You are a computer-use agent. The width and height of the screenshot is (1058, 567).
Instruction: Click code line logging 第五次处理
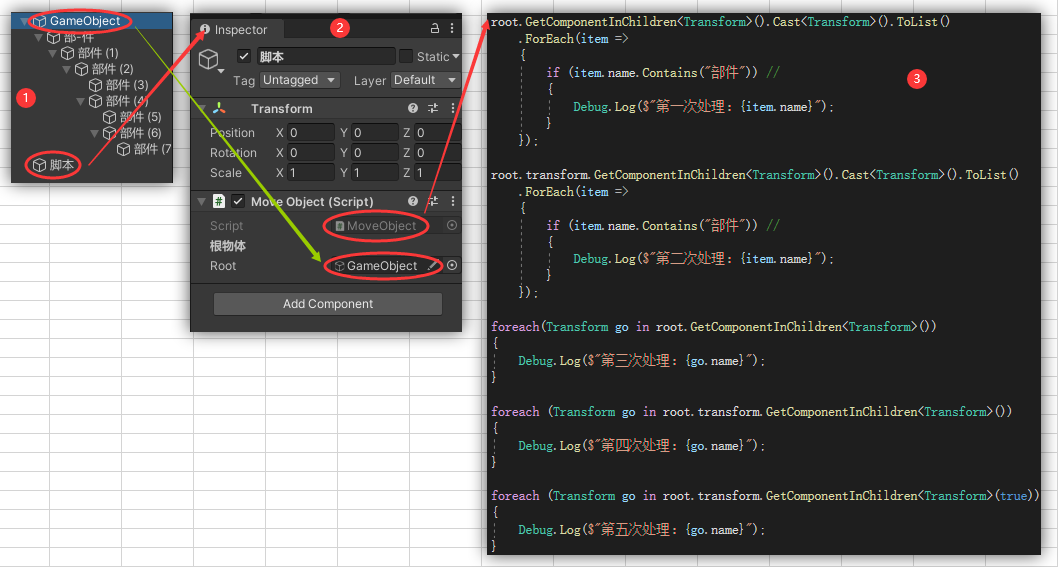pos(641,530)
